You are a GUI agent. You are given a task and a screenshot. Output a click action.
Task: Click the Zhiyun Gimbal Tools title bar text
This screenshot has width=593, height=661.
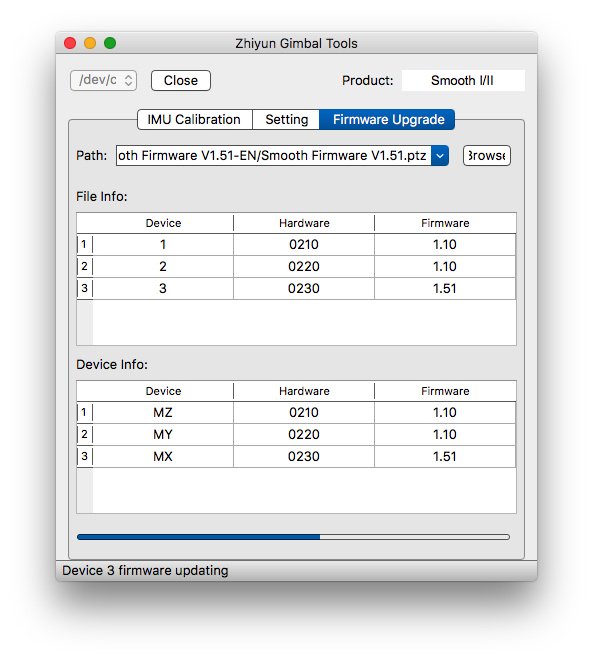(296, 43)
